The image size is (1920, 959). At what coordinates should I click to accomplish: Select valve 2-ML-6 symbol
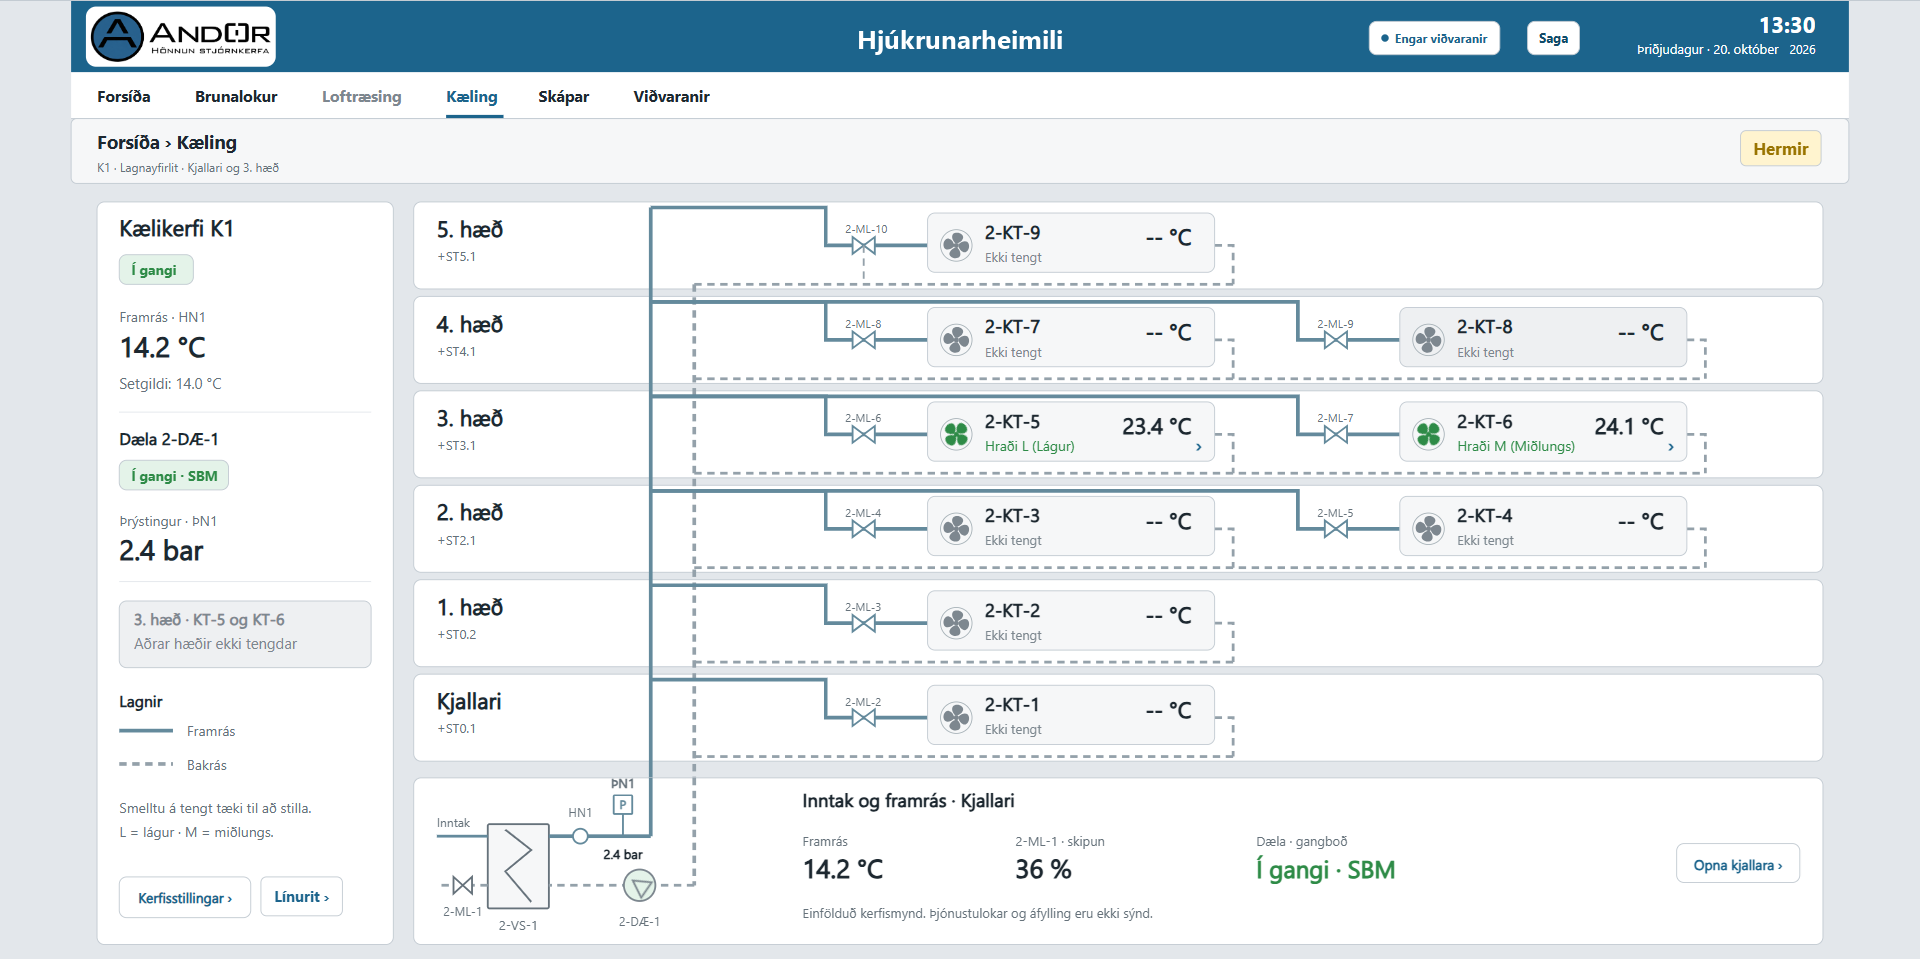click(864, 434)
